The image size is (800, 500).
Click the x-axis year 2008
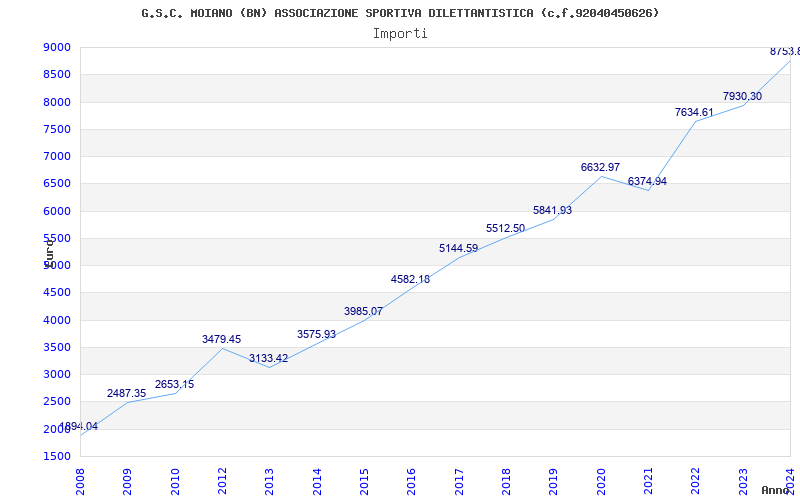click(80, 482)
